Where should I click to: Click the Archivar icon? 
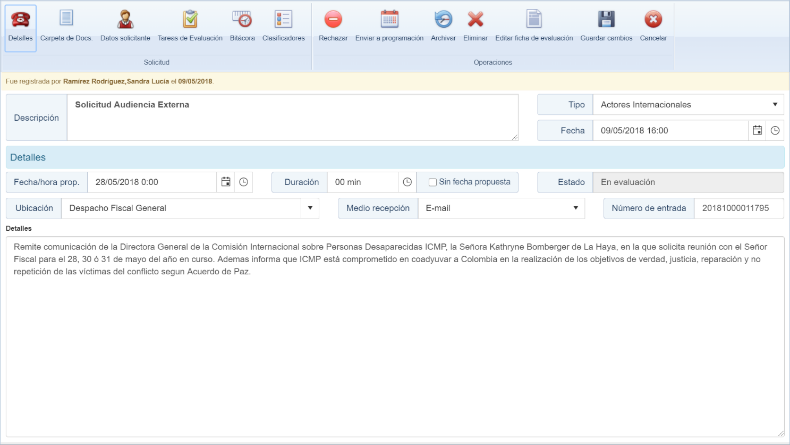click(x=443, y=19)
